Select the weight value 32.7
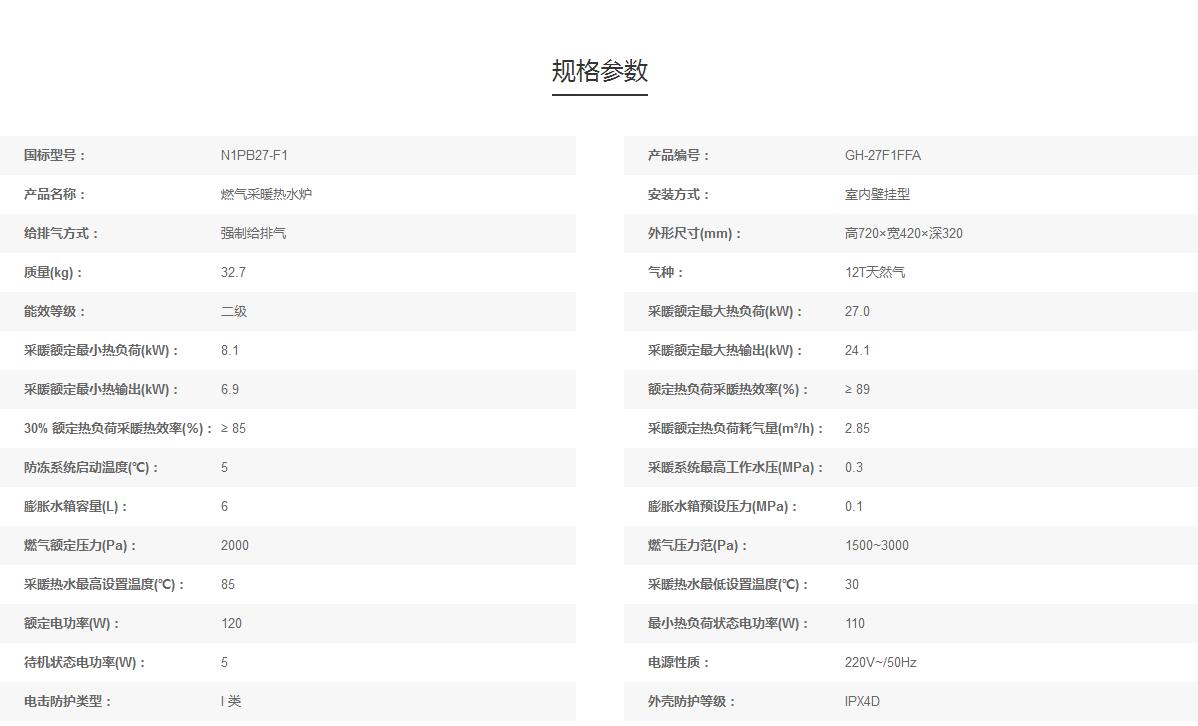Screen dimensions: 1198x726 [233, 272]
